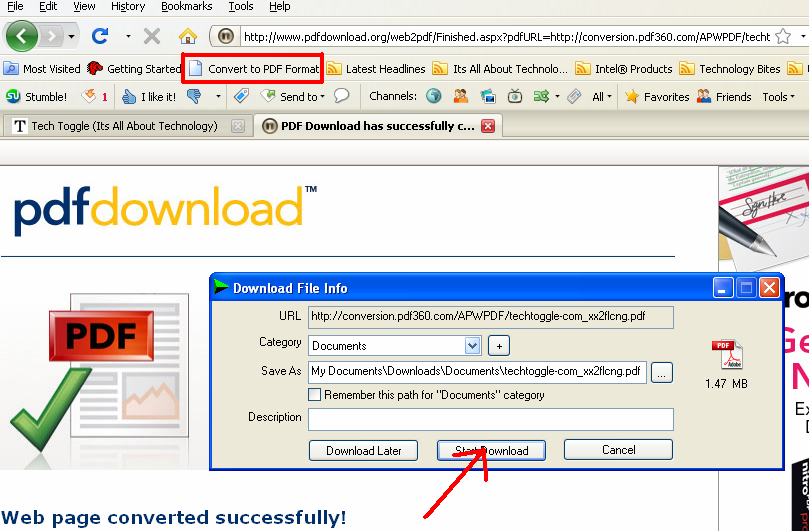This screenshot has width=809, height=531.
Task: Open the Intel® Products feed bookmark
Action: point(624,69)
